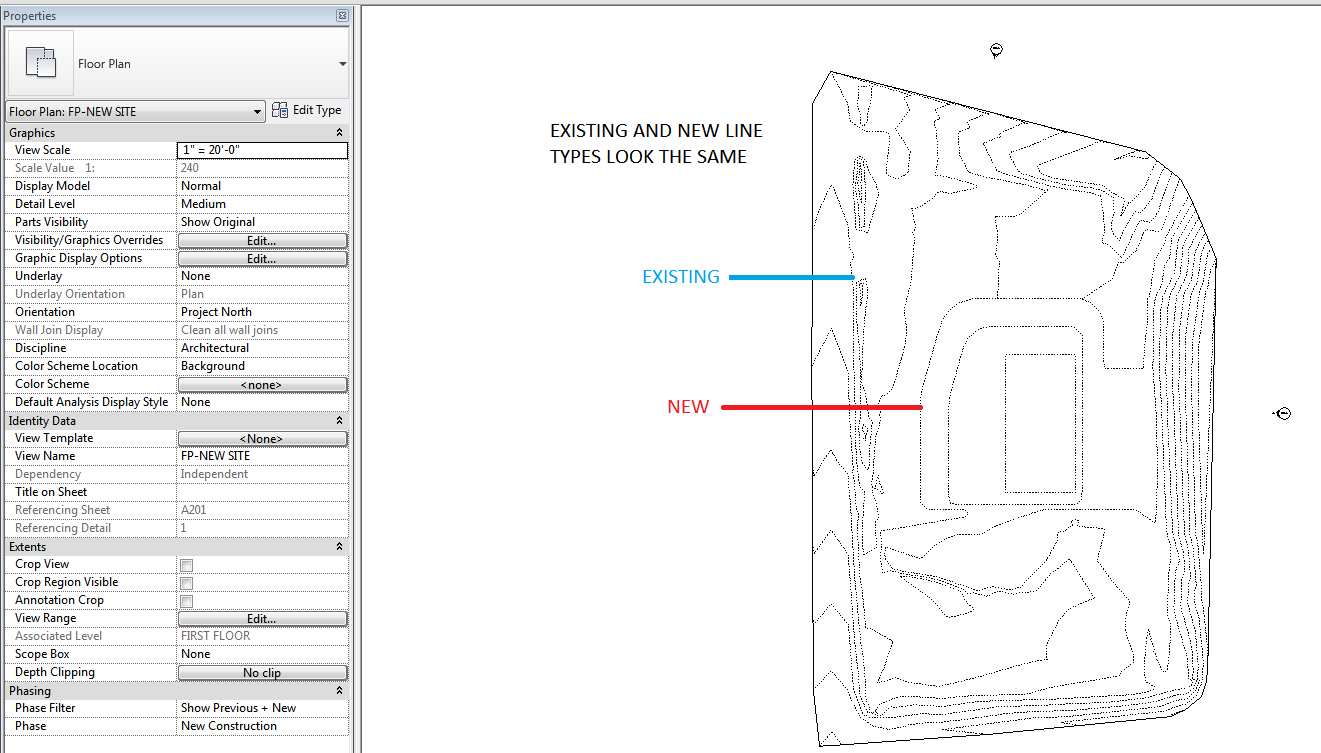Click the View Template <None> button
This screenshot has height=753, width=1321.
click(x=262, y=438)
